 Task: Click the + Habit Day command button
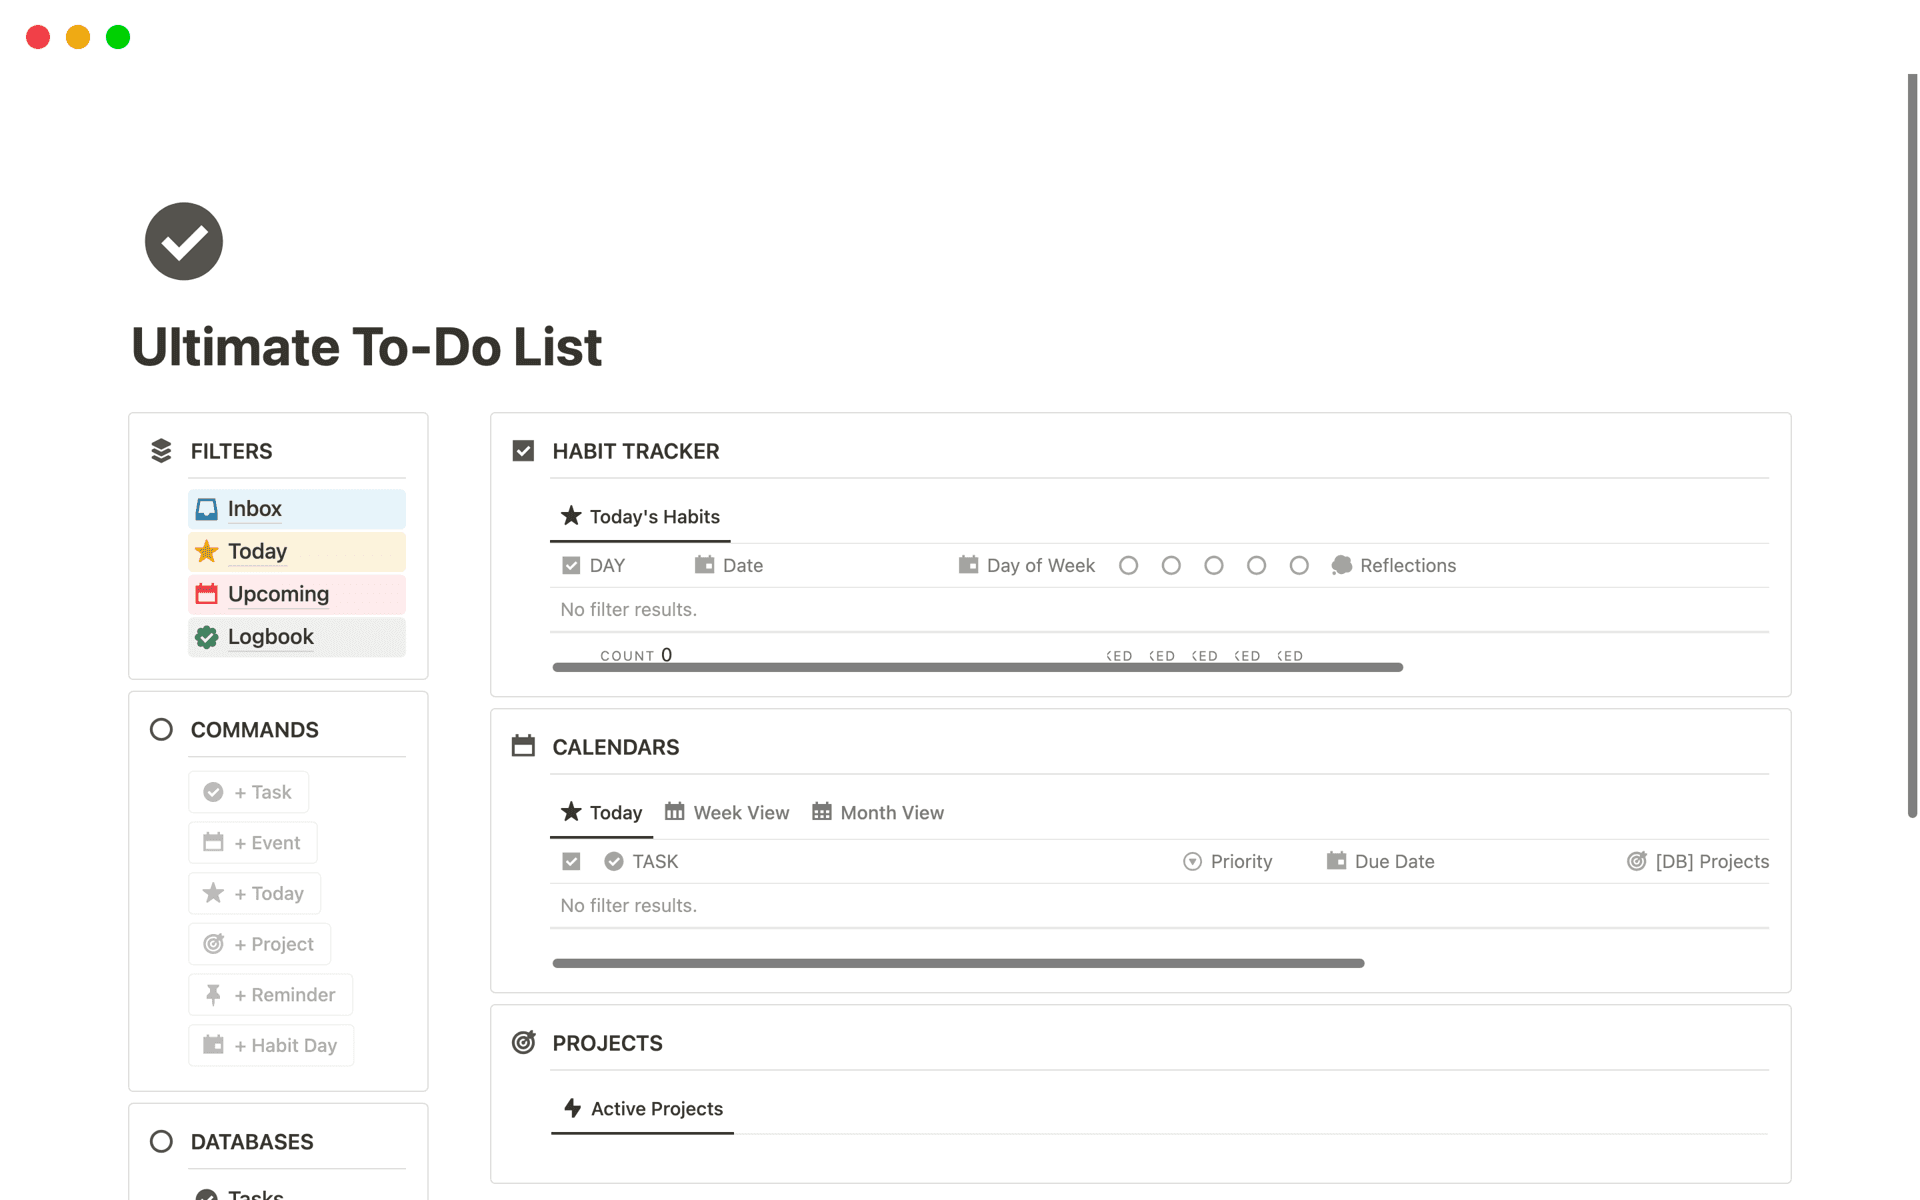pyautogui.click(x=271, y=1044)
